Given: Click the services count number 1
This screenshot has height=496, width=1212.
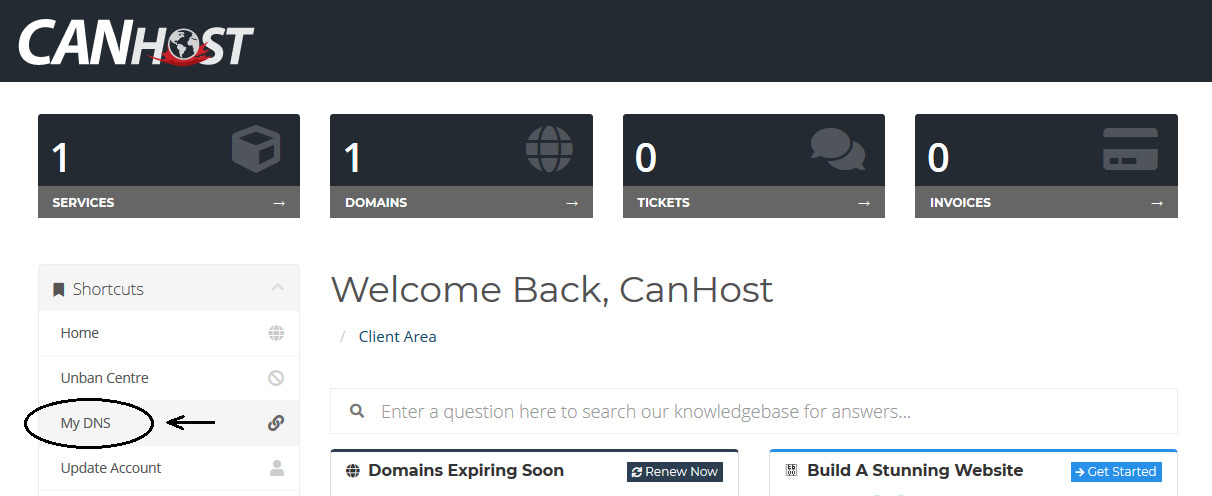Looking at the screenshot, I should pyautogui.click(x=60, y=158).
